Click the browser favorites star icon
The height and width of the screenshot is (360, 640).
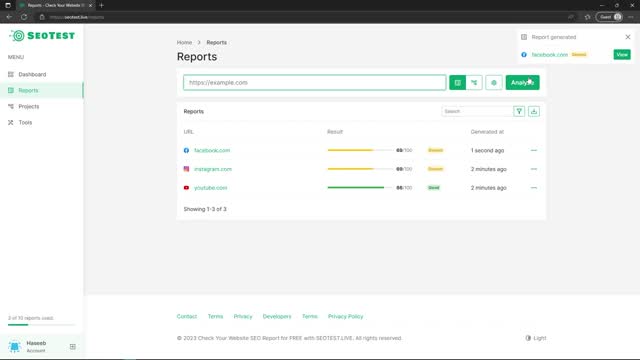[587, 17]
